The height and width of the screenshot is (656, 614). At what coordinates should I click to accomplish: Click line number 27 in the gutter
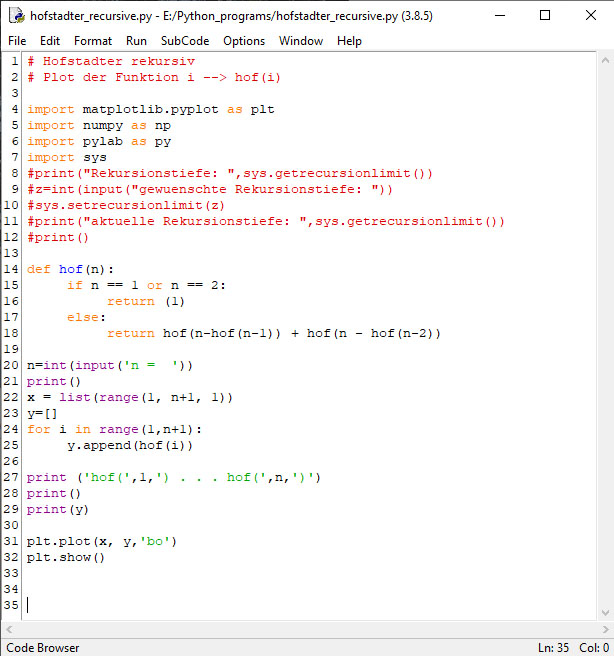tap(13, 477)
